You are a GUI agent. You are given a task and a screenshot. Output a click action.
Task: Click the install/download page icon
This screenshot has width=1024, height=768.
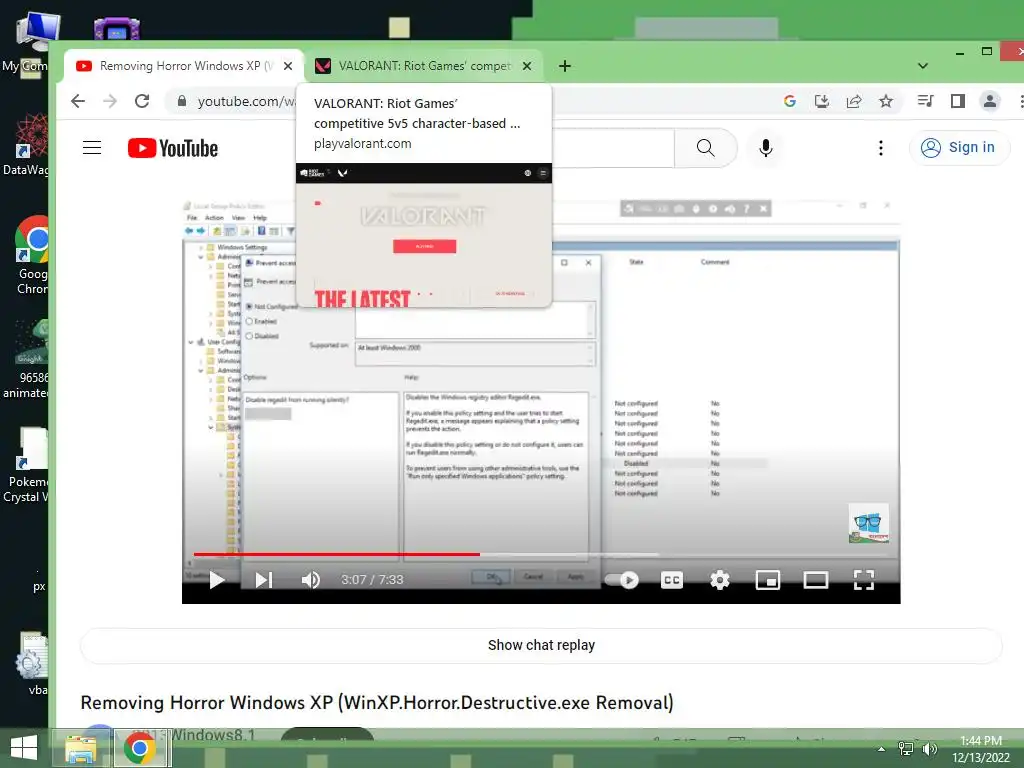[x=822, y=101]
